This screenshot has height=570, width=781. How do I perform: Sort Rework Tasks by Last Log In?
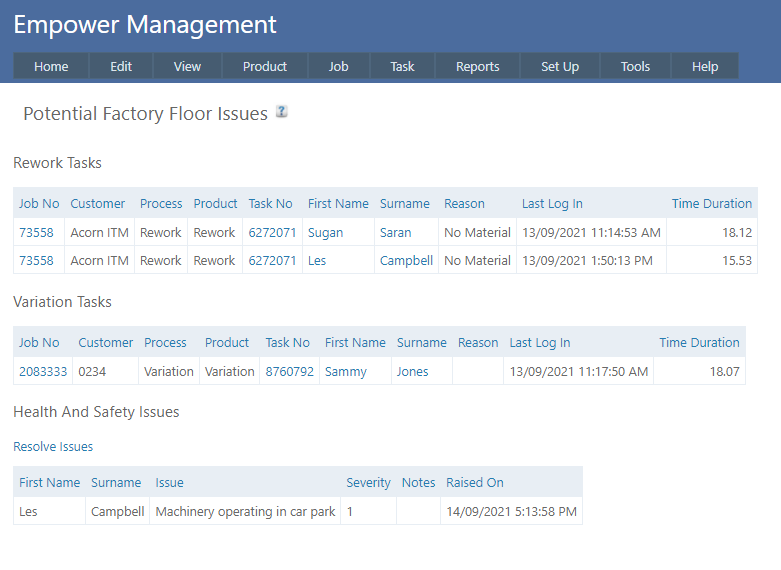[552, 203]
